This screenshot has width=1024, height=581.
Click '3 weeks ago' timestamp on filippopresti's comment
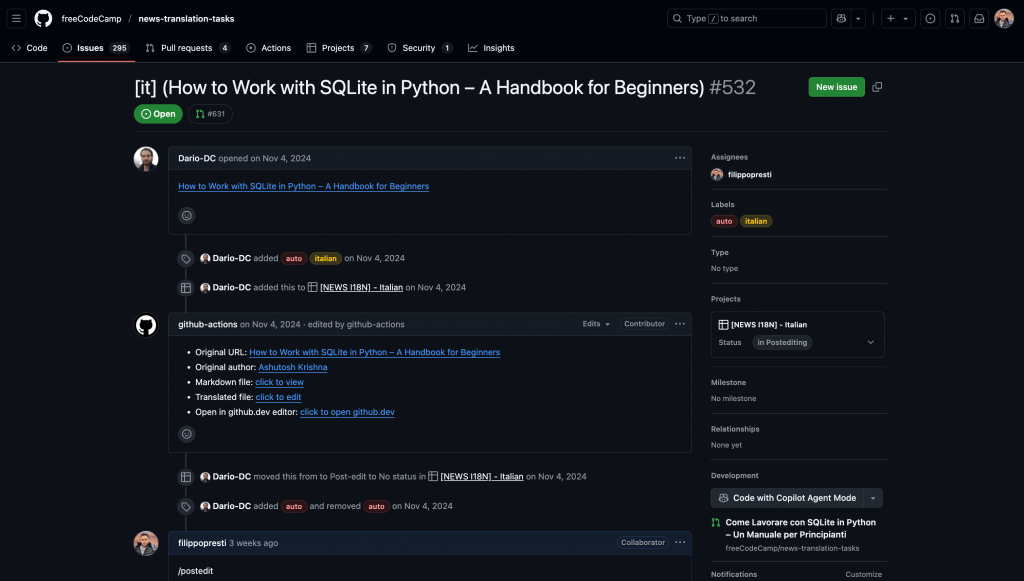tap(253, 543)
